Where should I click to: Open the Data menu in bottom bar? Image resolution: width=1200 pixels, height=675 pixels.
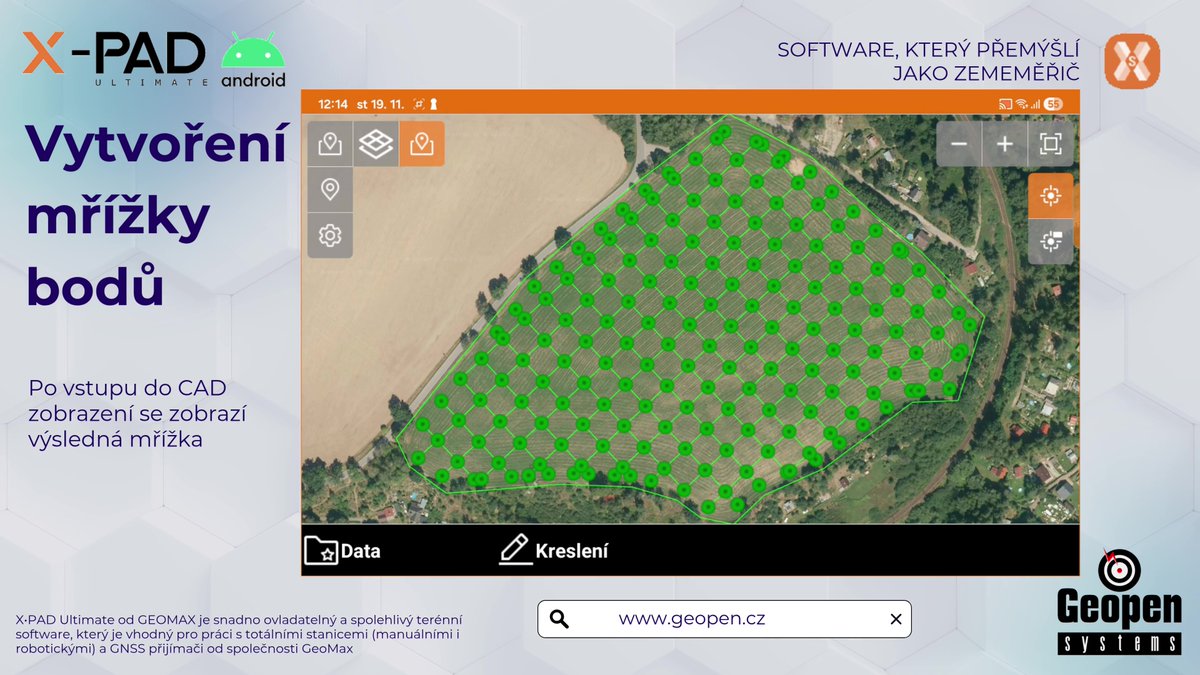[343, 550]
